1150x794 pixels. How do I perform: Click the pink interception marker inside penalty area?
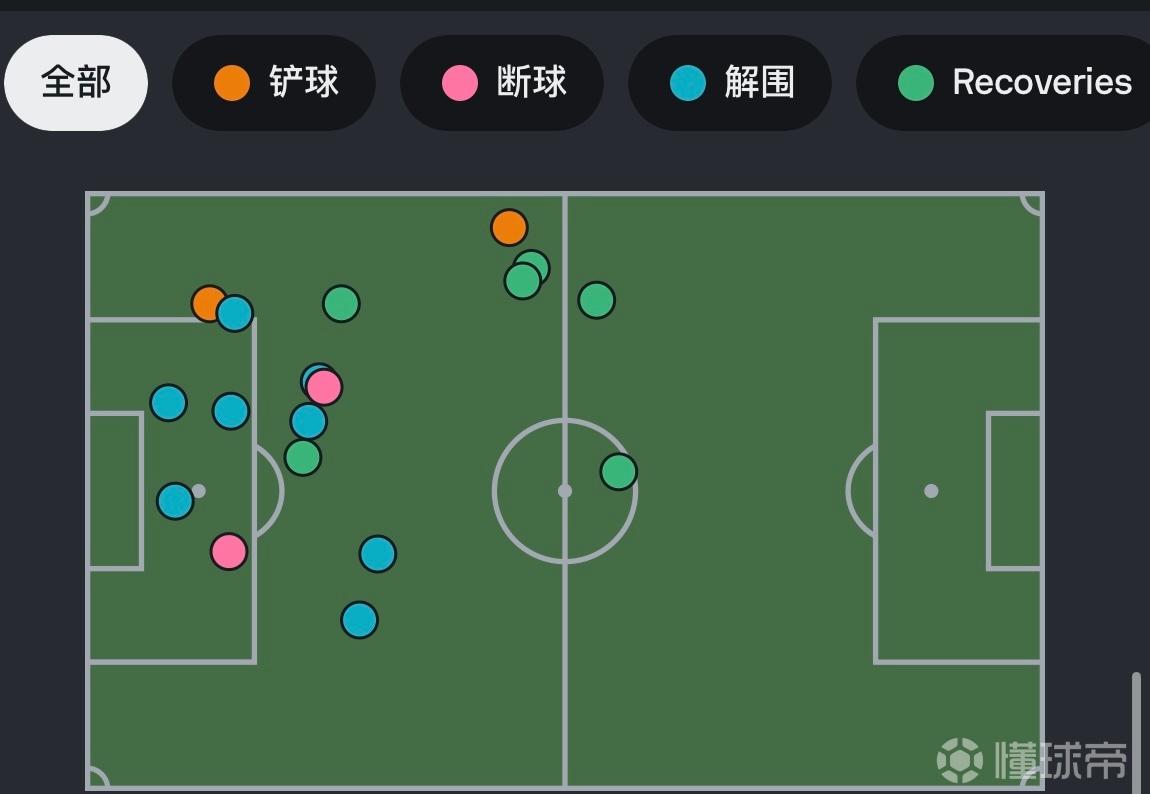click(x=228, y=551)
